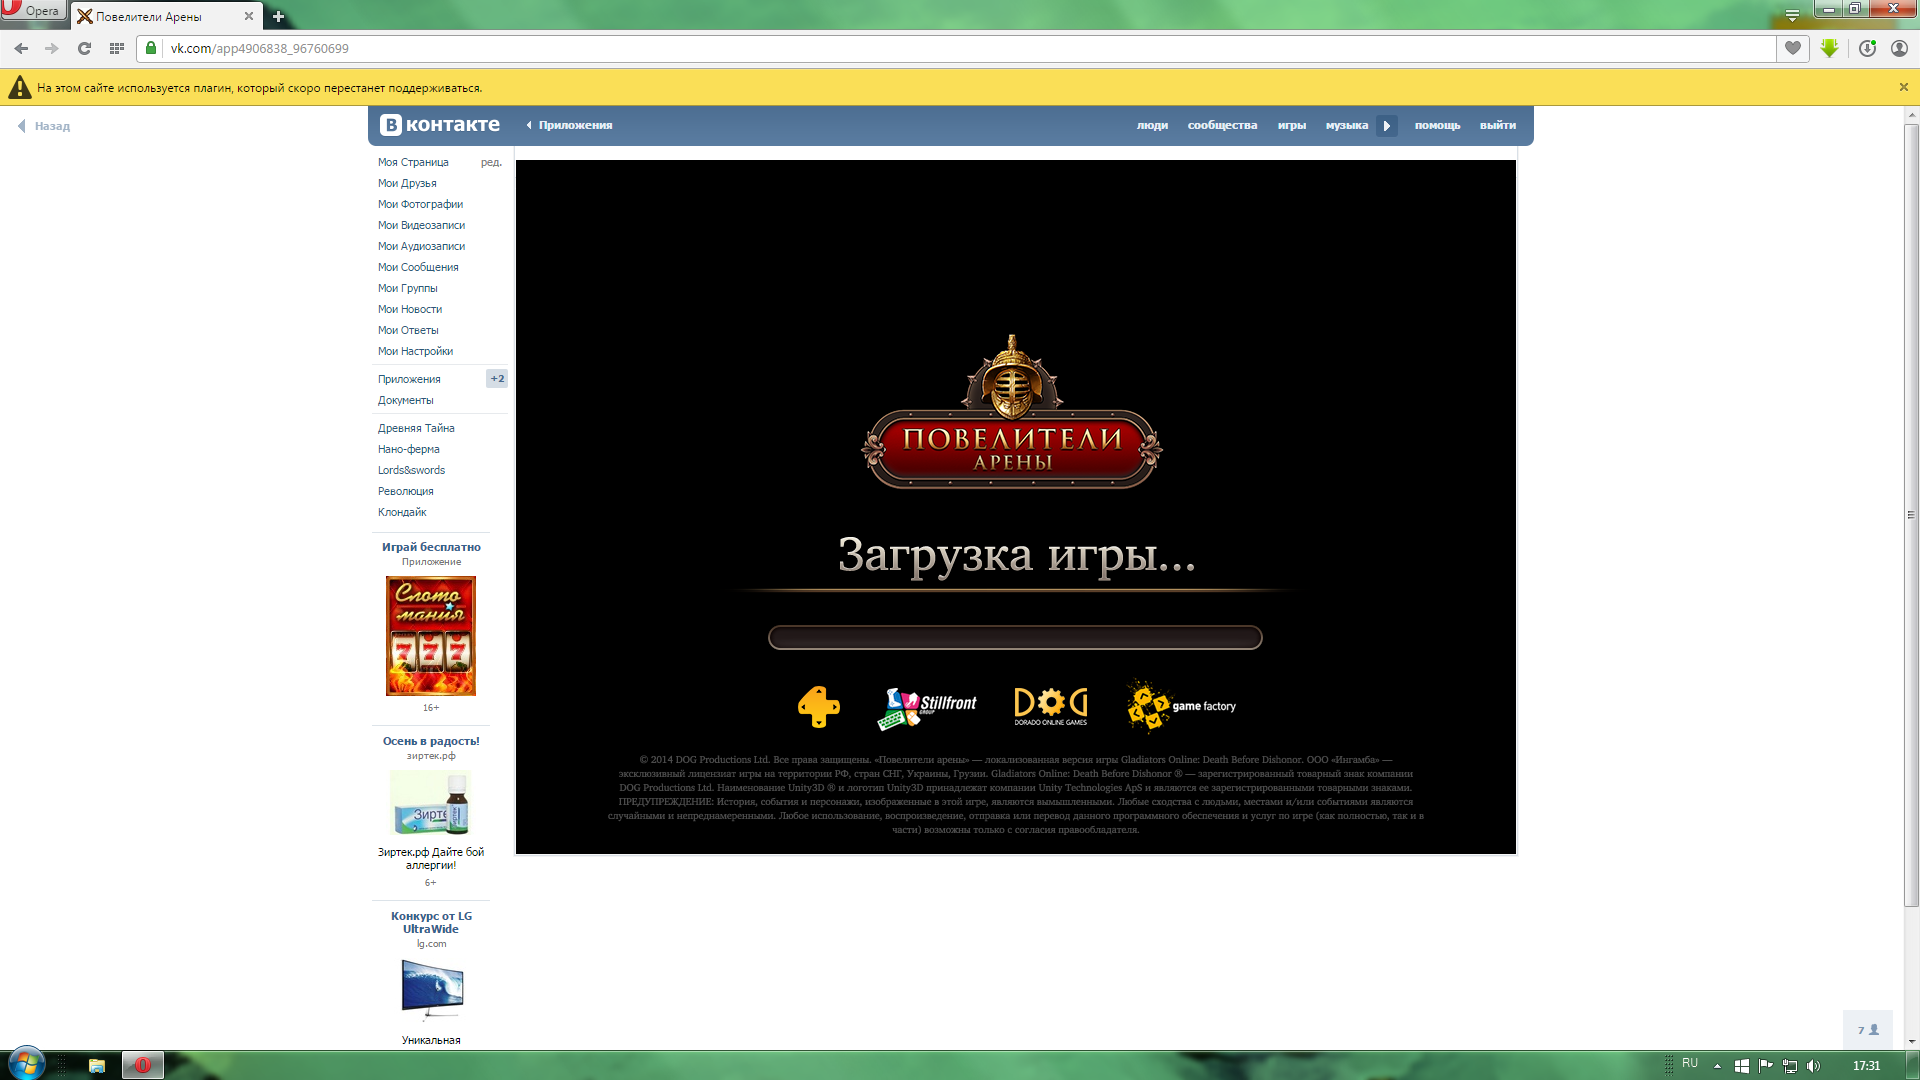Viewport: 1920px width, 1080px height.
Task: Click the volume speaker tray icon
Action: point(1814,1066)
